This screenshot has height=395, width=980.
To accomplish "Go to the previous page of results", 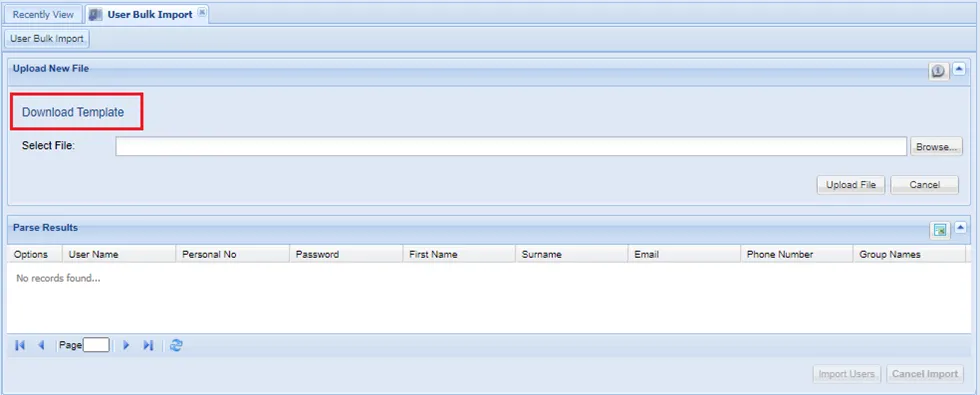I will pyautogui.click(x=41, y=345).
